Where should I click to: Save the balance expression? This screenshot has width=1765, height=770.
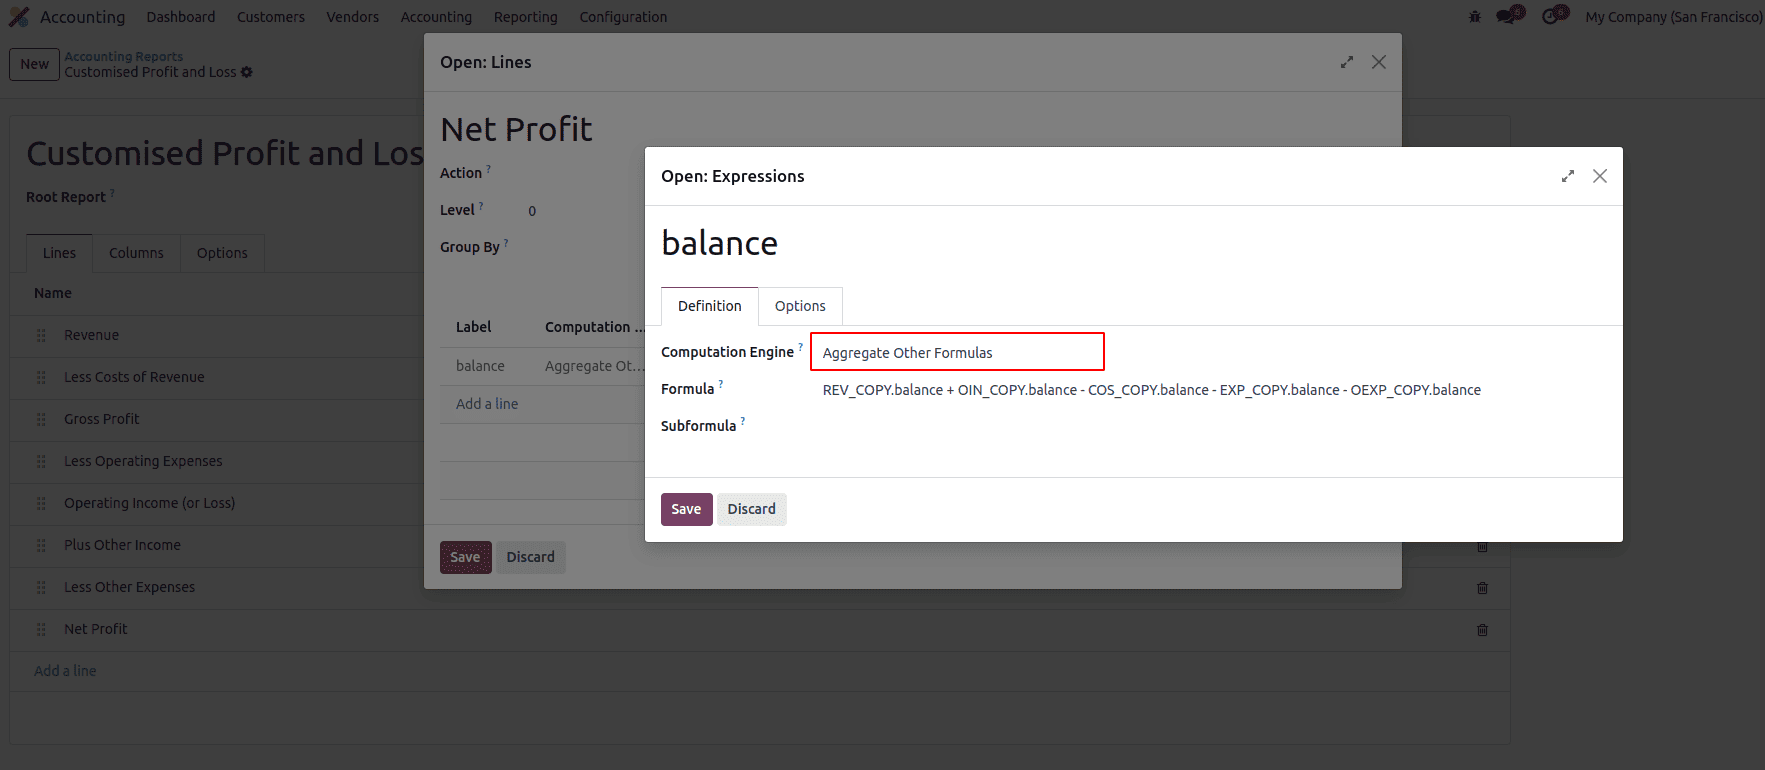687,509
